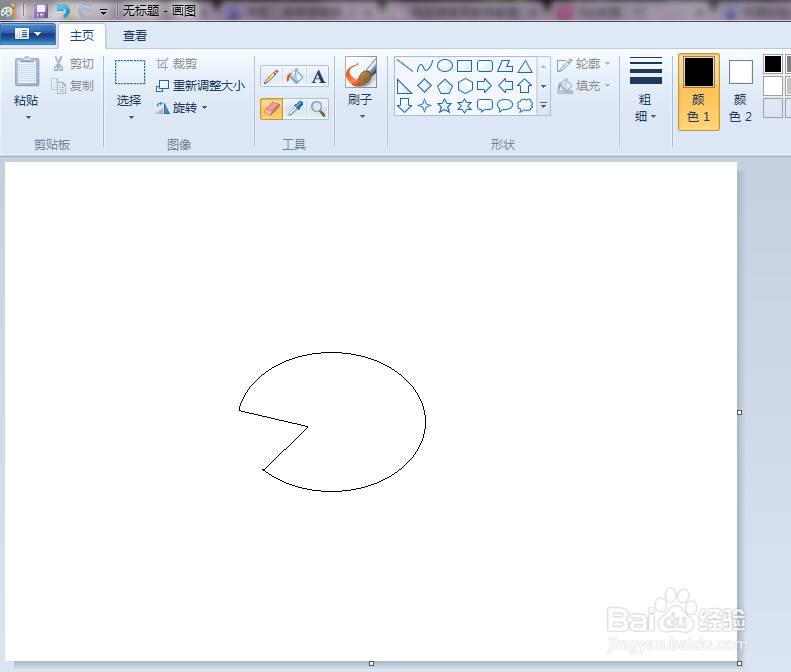
Task: Open the 填充 fill dropdown
Action: point(584,86)
